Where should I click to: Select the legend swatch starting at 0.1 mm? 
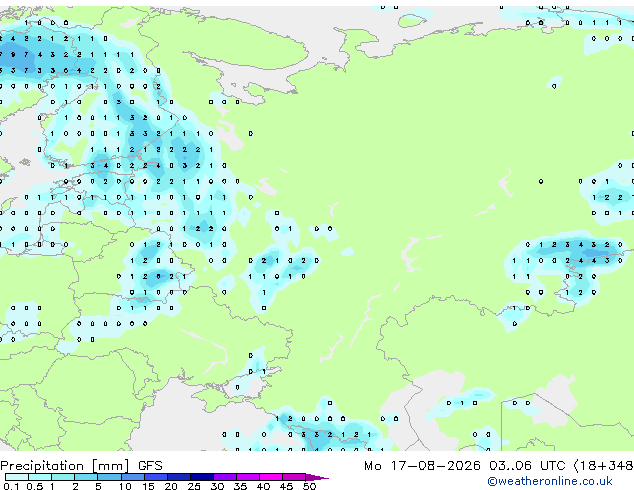pos(17,477)
